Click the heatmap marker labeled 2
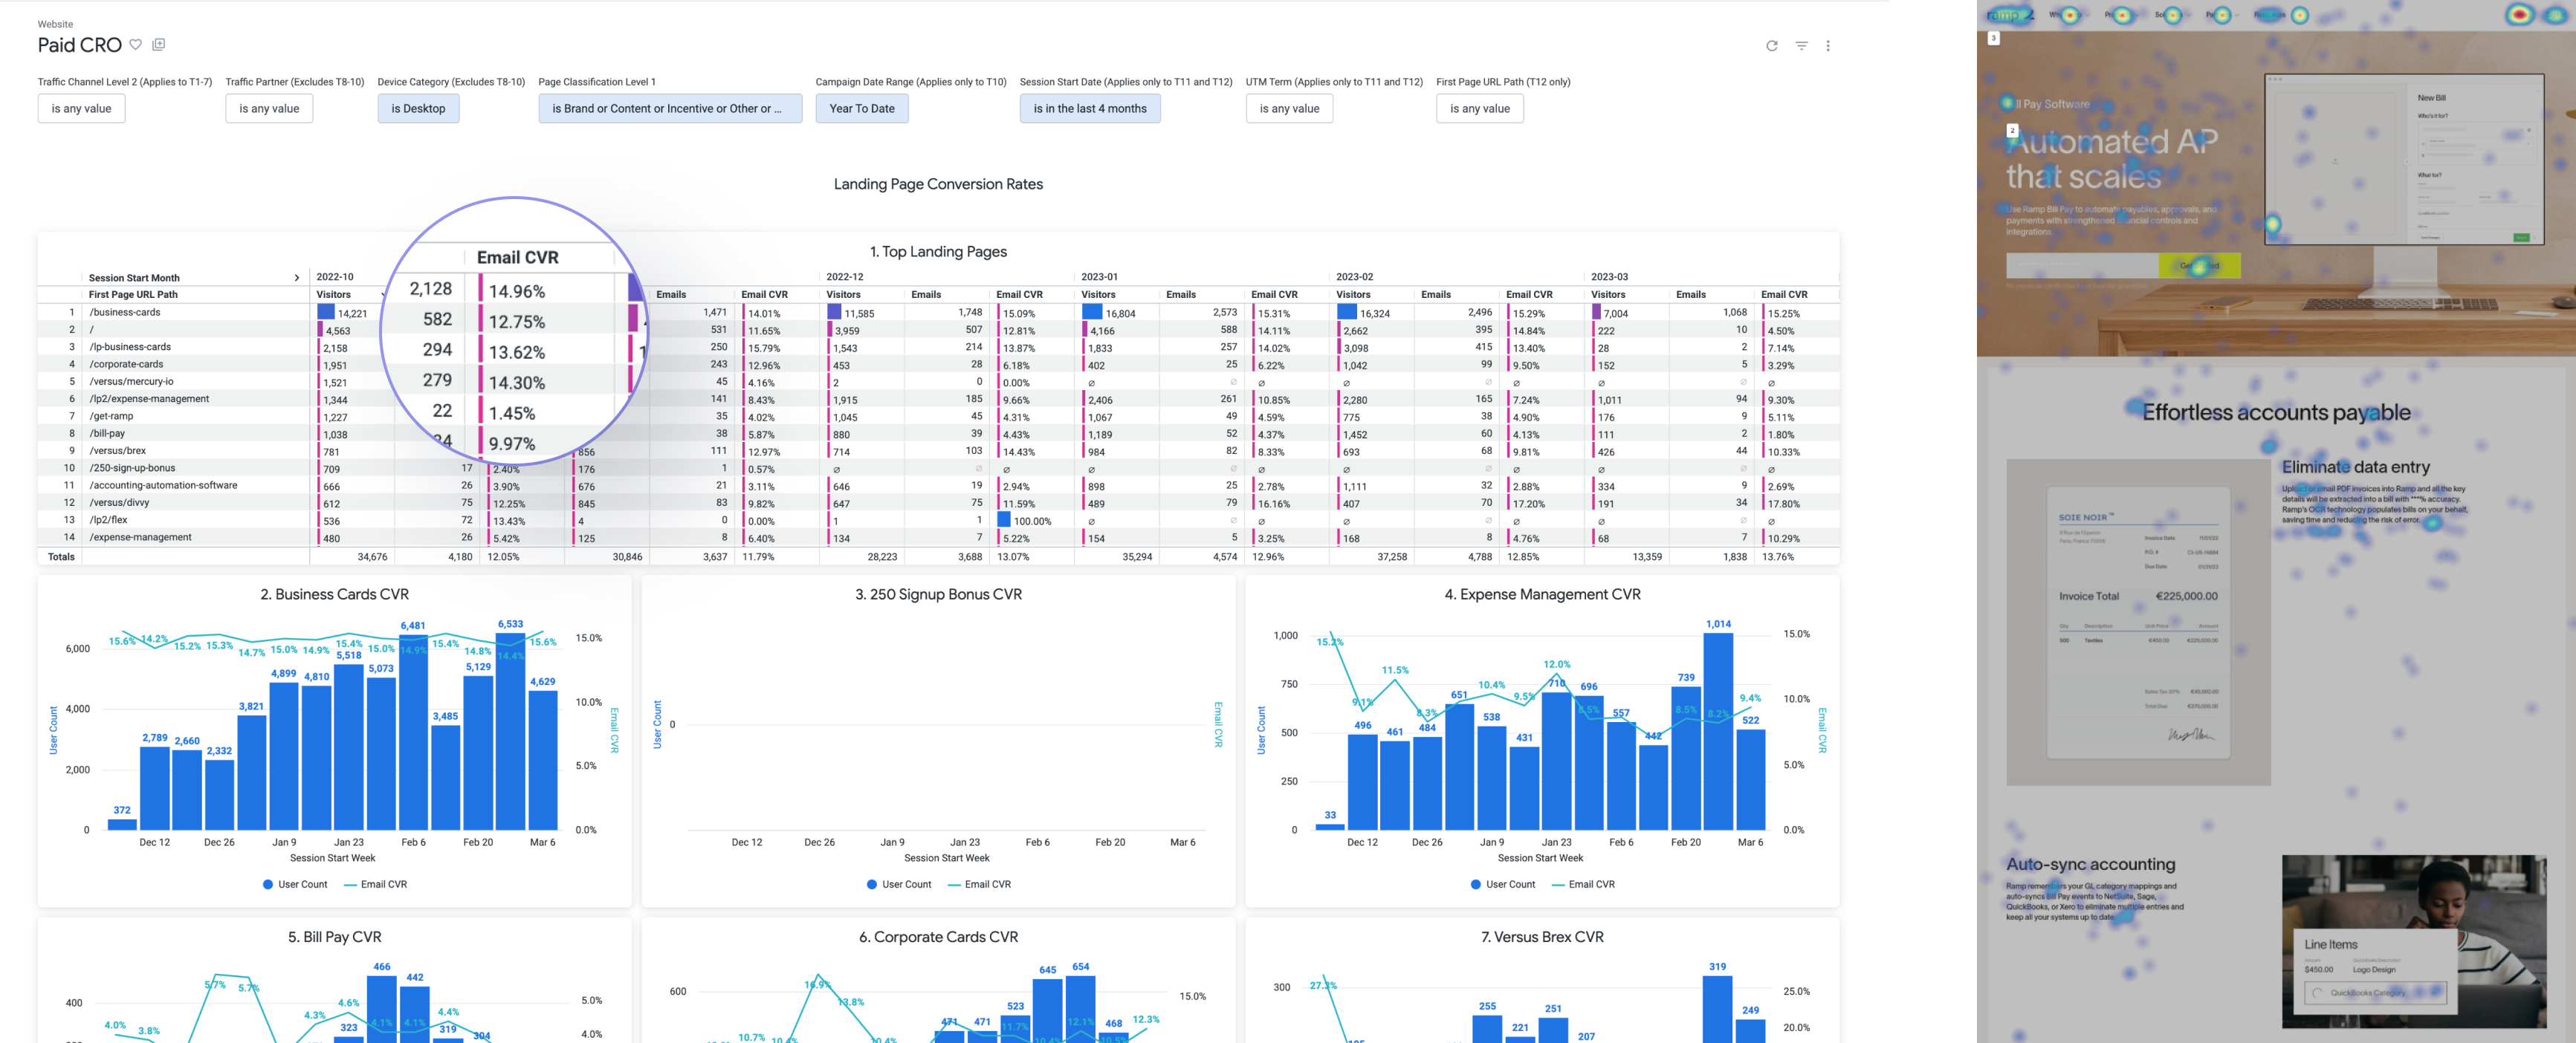Viewport: 2576px width, 1043px height. pos(2012,130)
